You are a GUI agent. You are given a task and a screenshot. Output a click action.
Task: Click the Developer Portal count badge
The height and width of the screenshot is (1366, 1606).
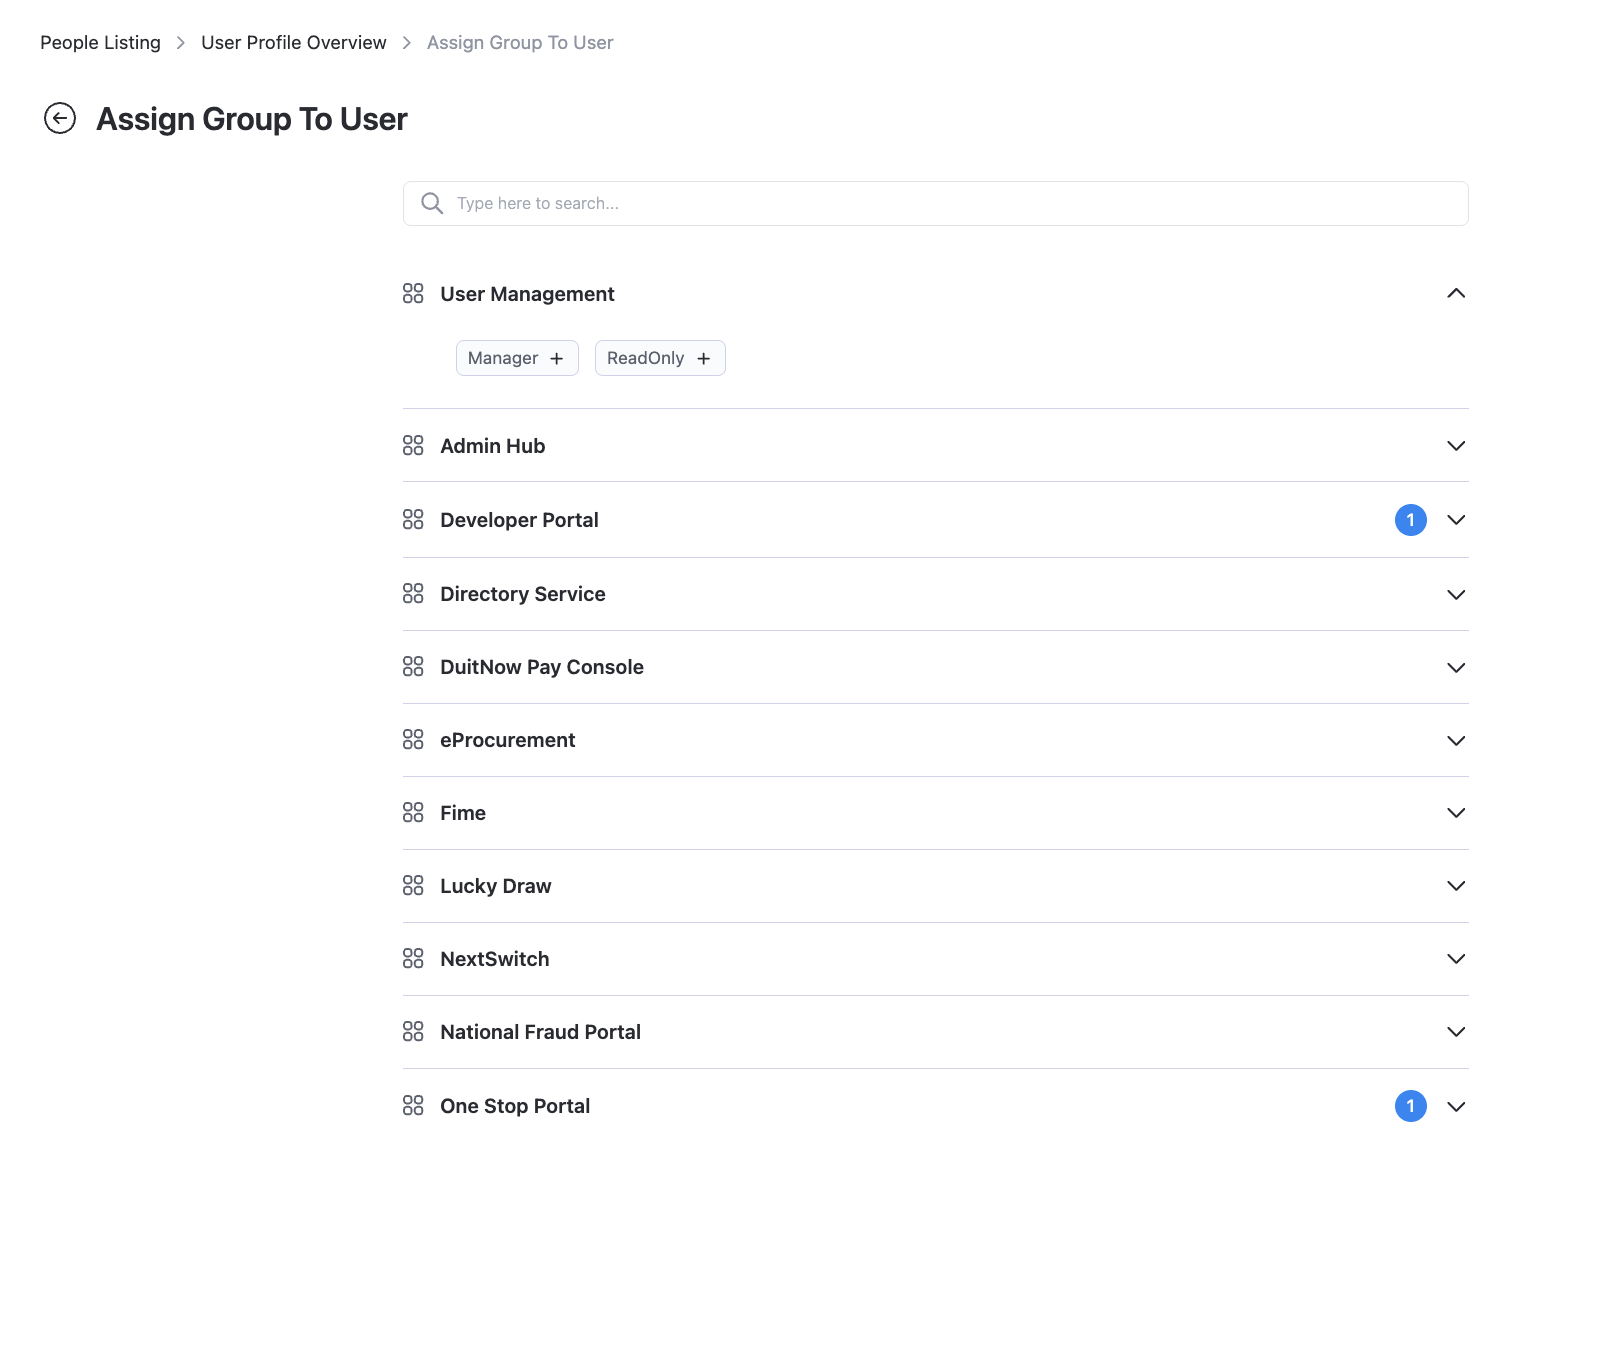[1410, 520]
